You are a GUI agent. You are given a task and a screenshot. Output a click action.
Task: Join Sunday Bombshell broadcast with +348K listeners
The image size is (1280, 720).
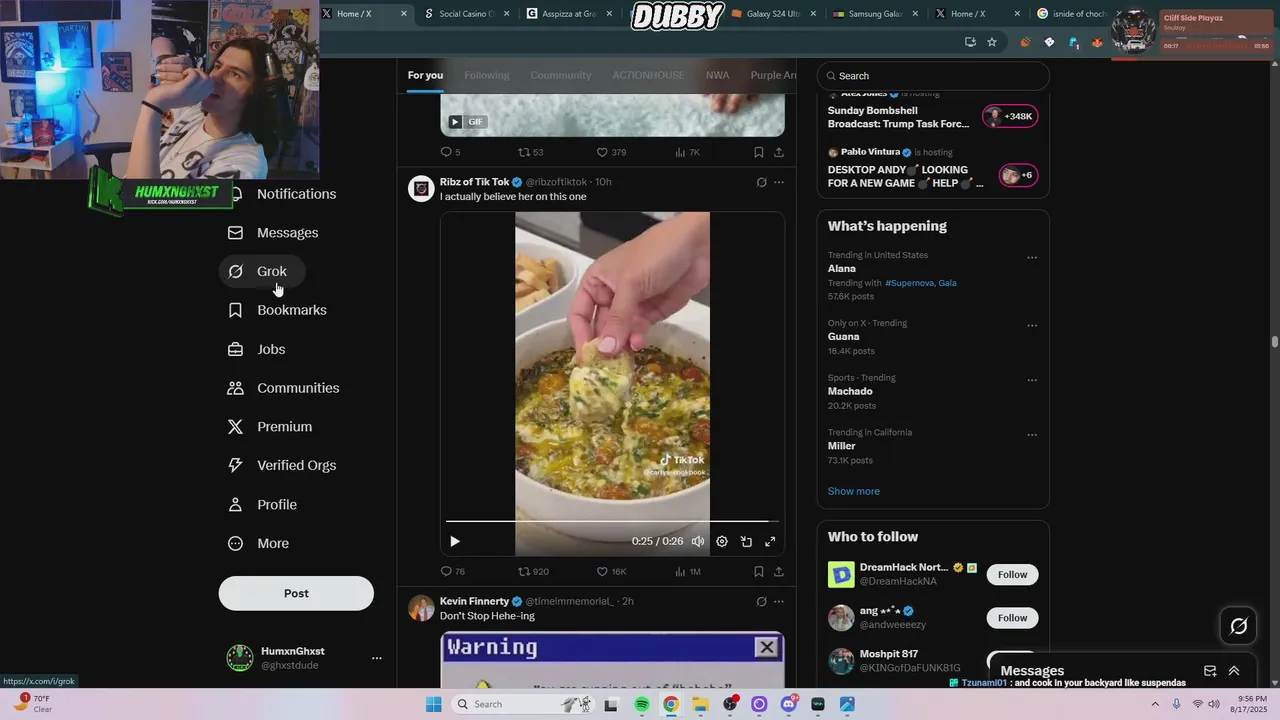1010,116
